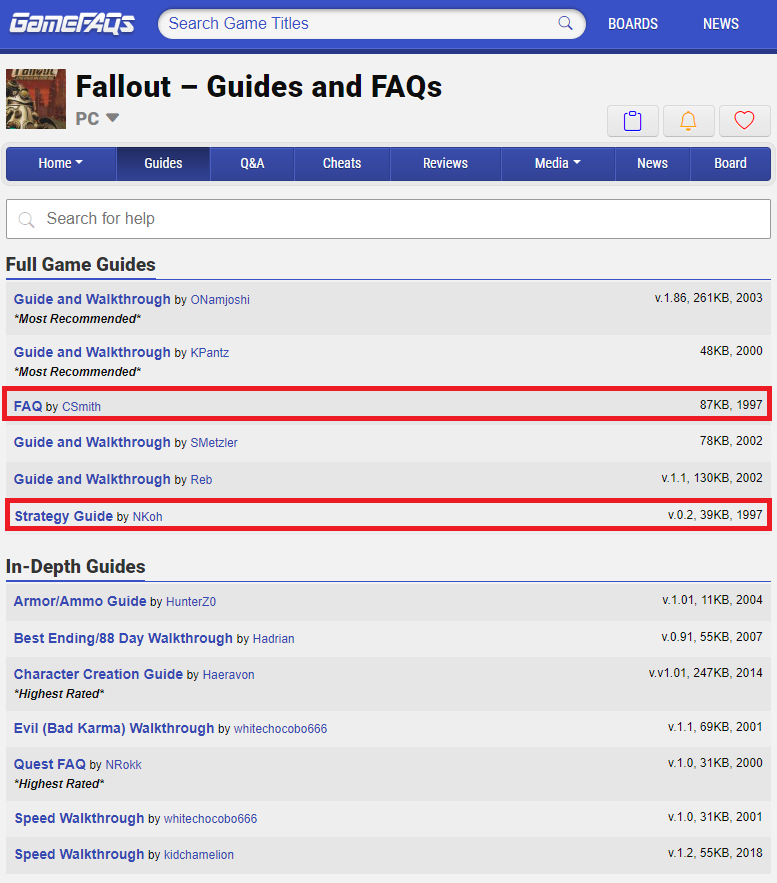Image resolution: width=777 pixels, height=883 pixels.
Task: View author ONamjoshi's profile
Action: (220, 300)
